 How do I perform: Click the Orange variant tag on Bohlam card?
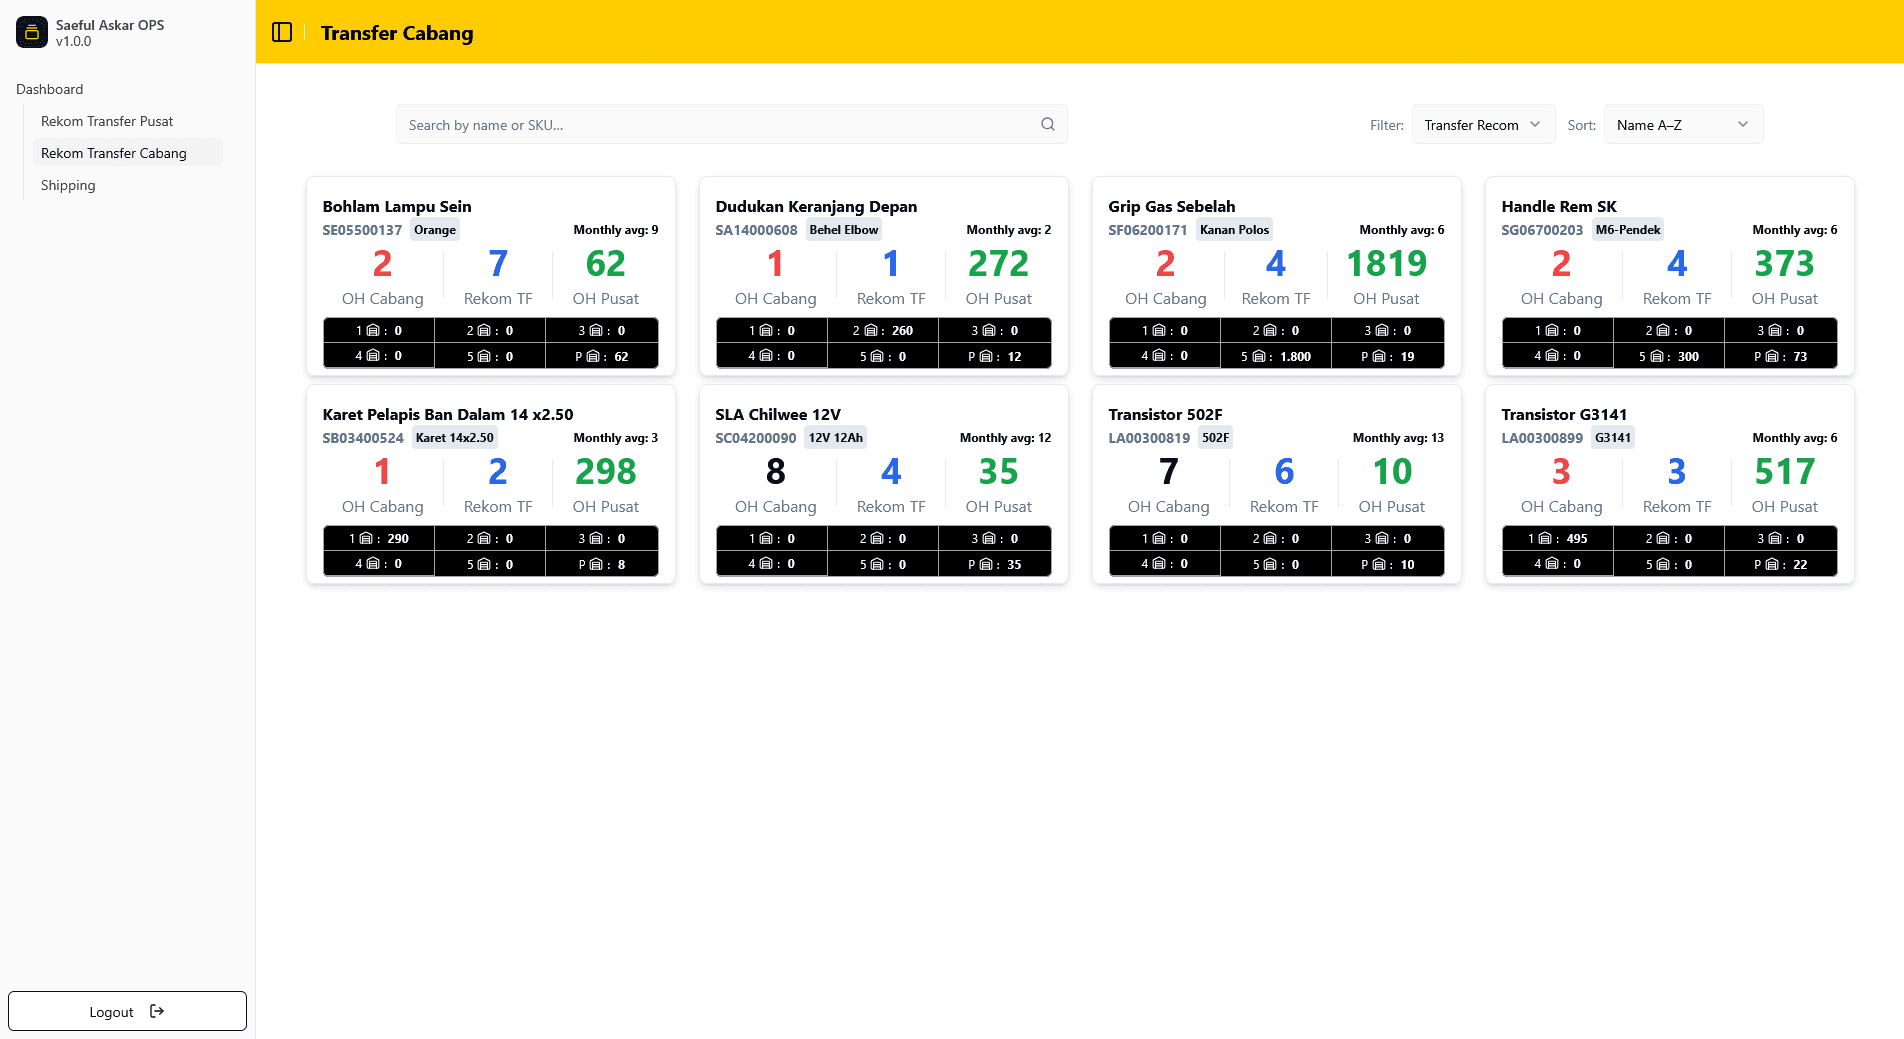tap(435, 230)
